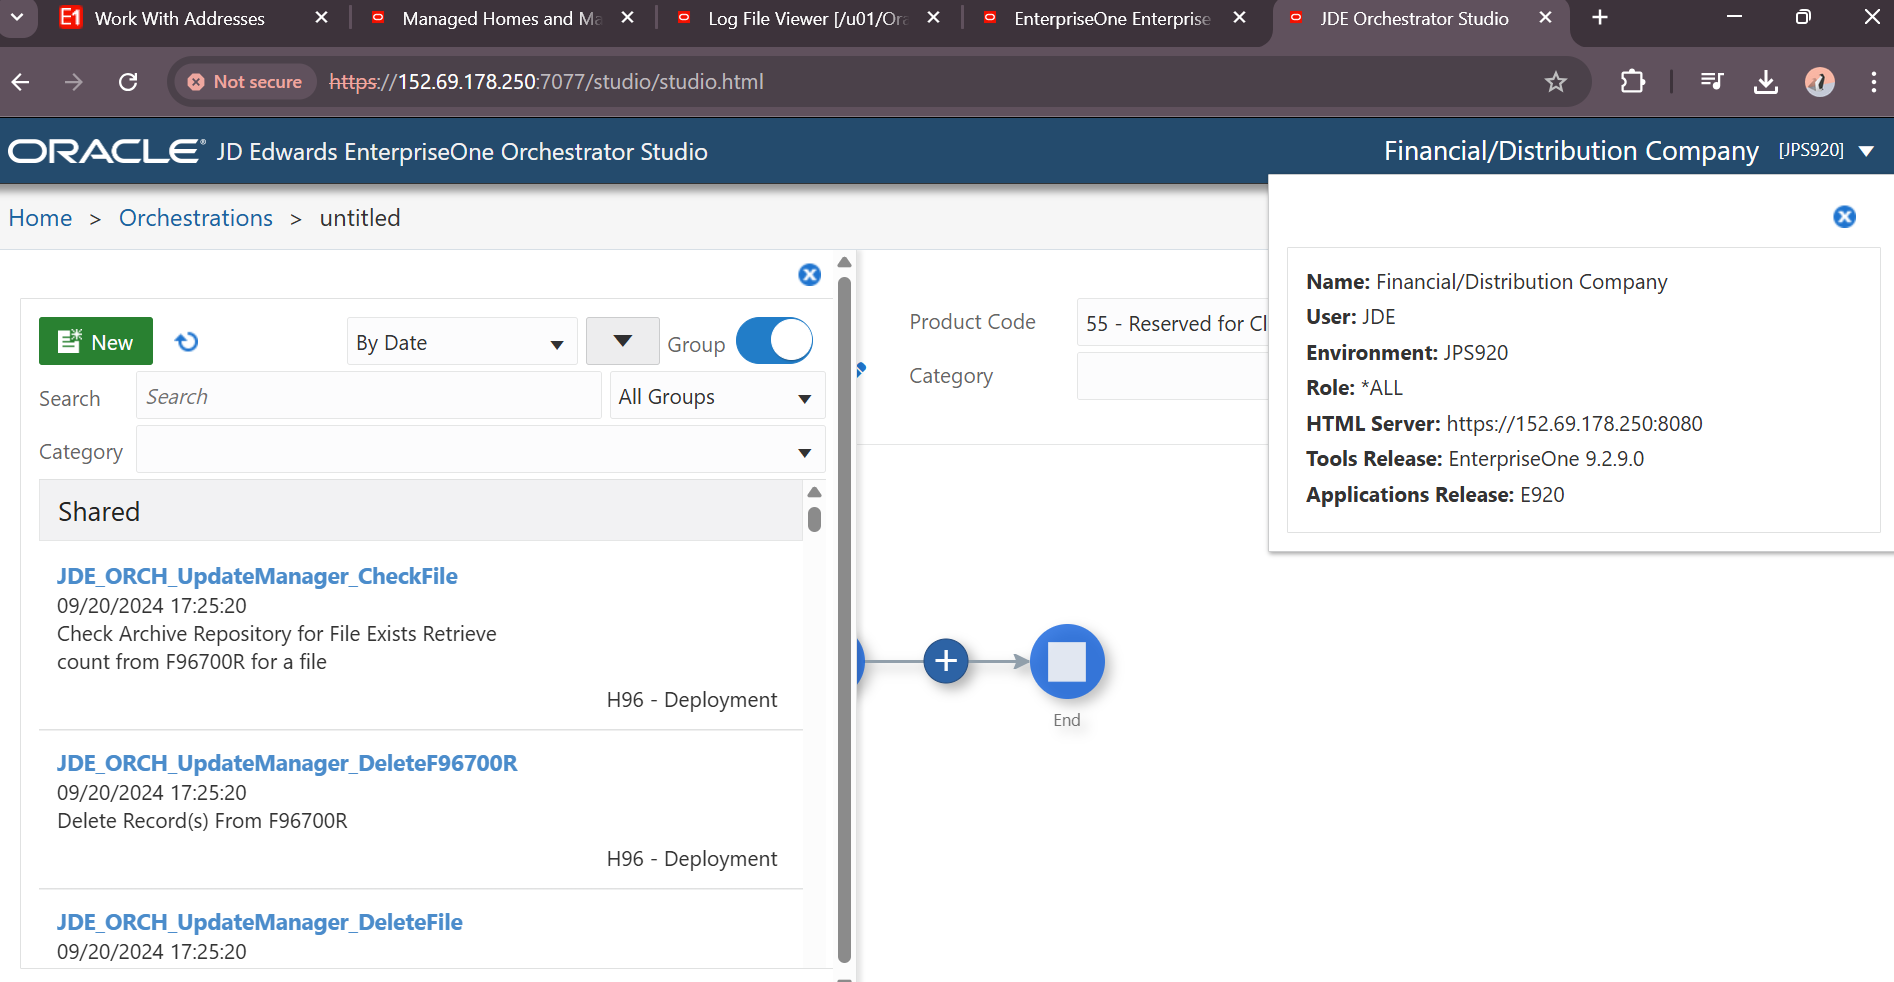Switch to Work With Addresses tab
This screenshot has width=1894, height=982.
(x=180, y=18)
